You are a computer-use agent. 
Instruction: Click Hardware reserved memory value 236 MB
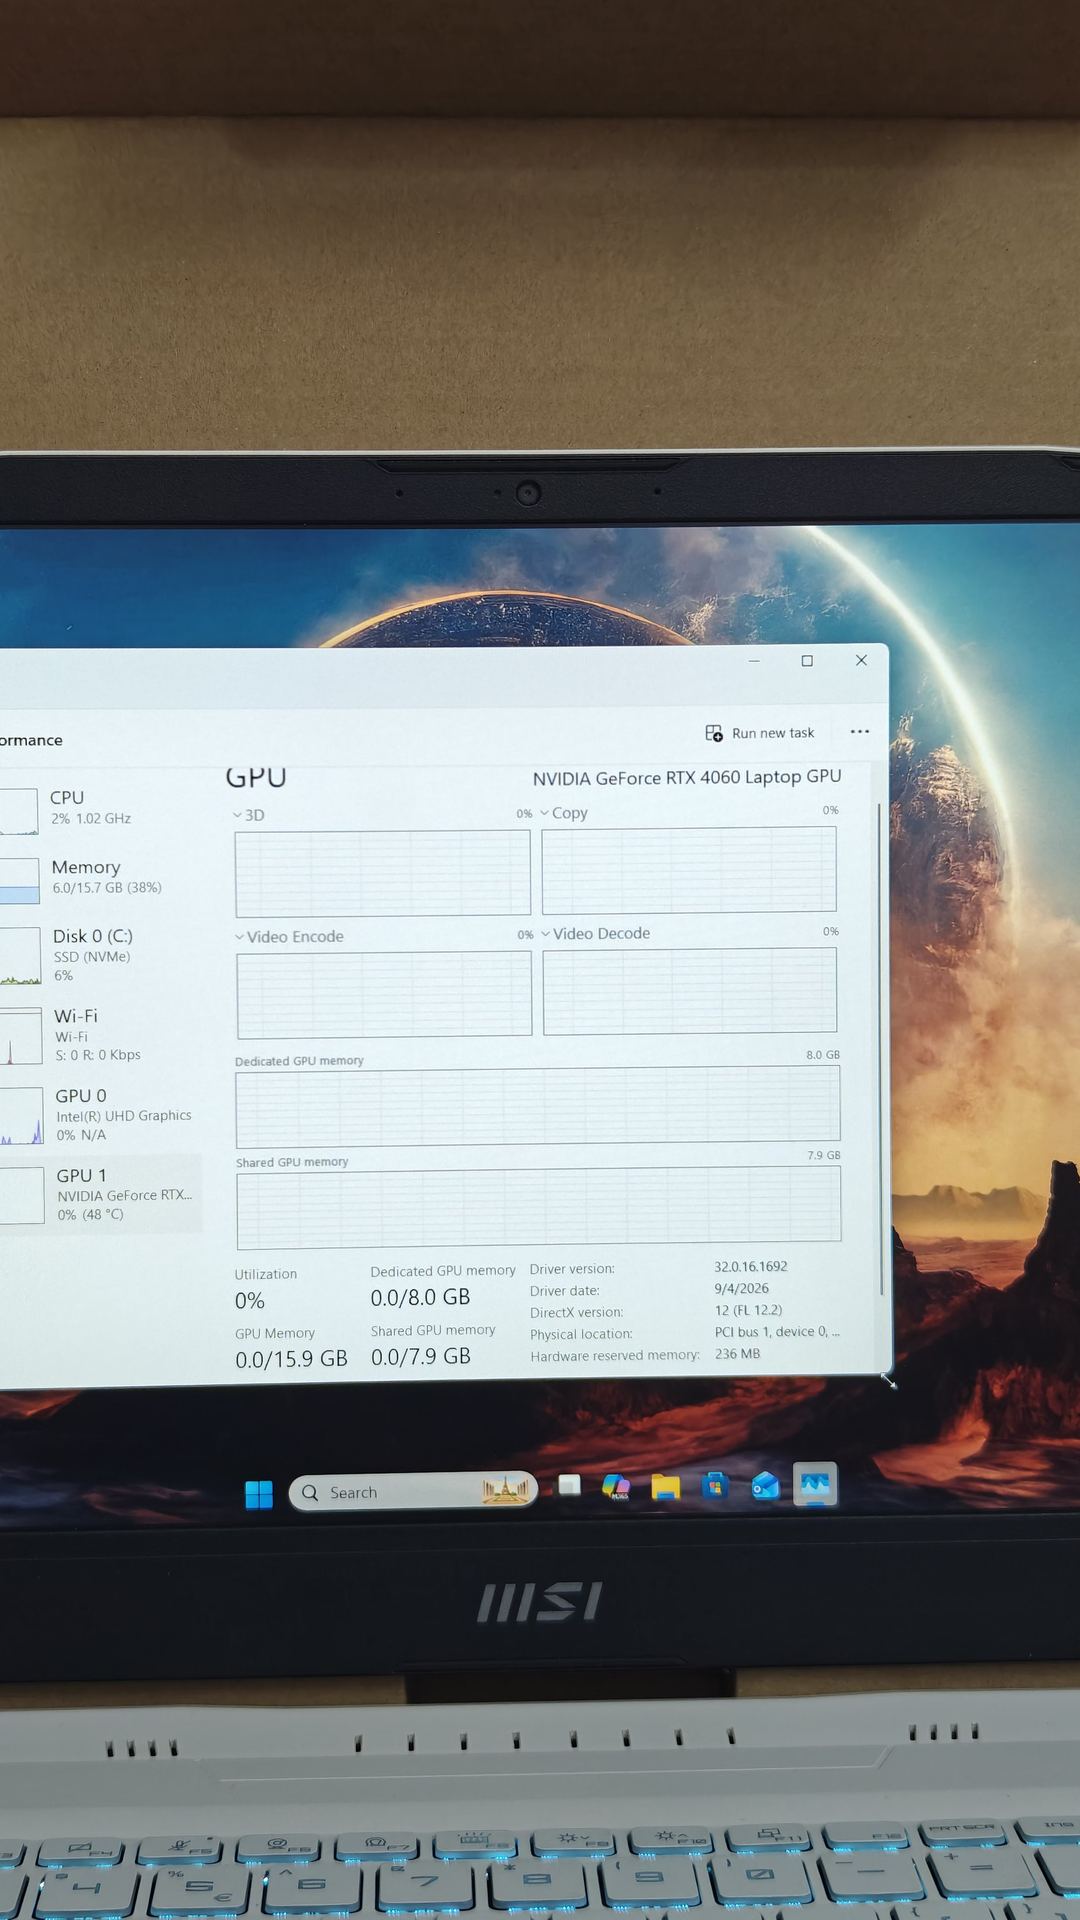[x=737, y=1353]
